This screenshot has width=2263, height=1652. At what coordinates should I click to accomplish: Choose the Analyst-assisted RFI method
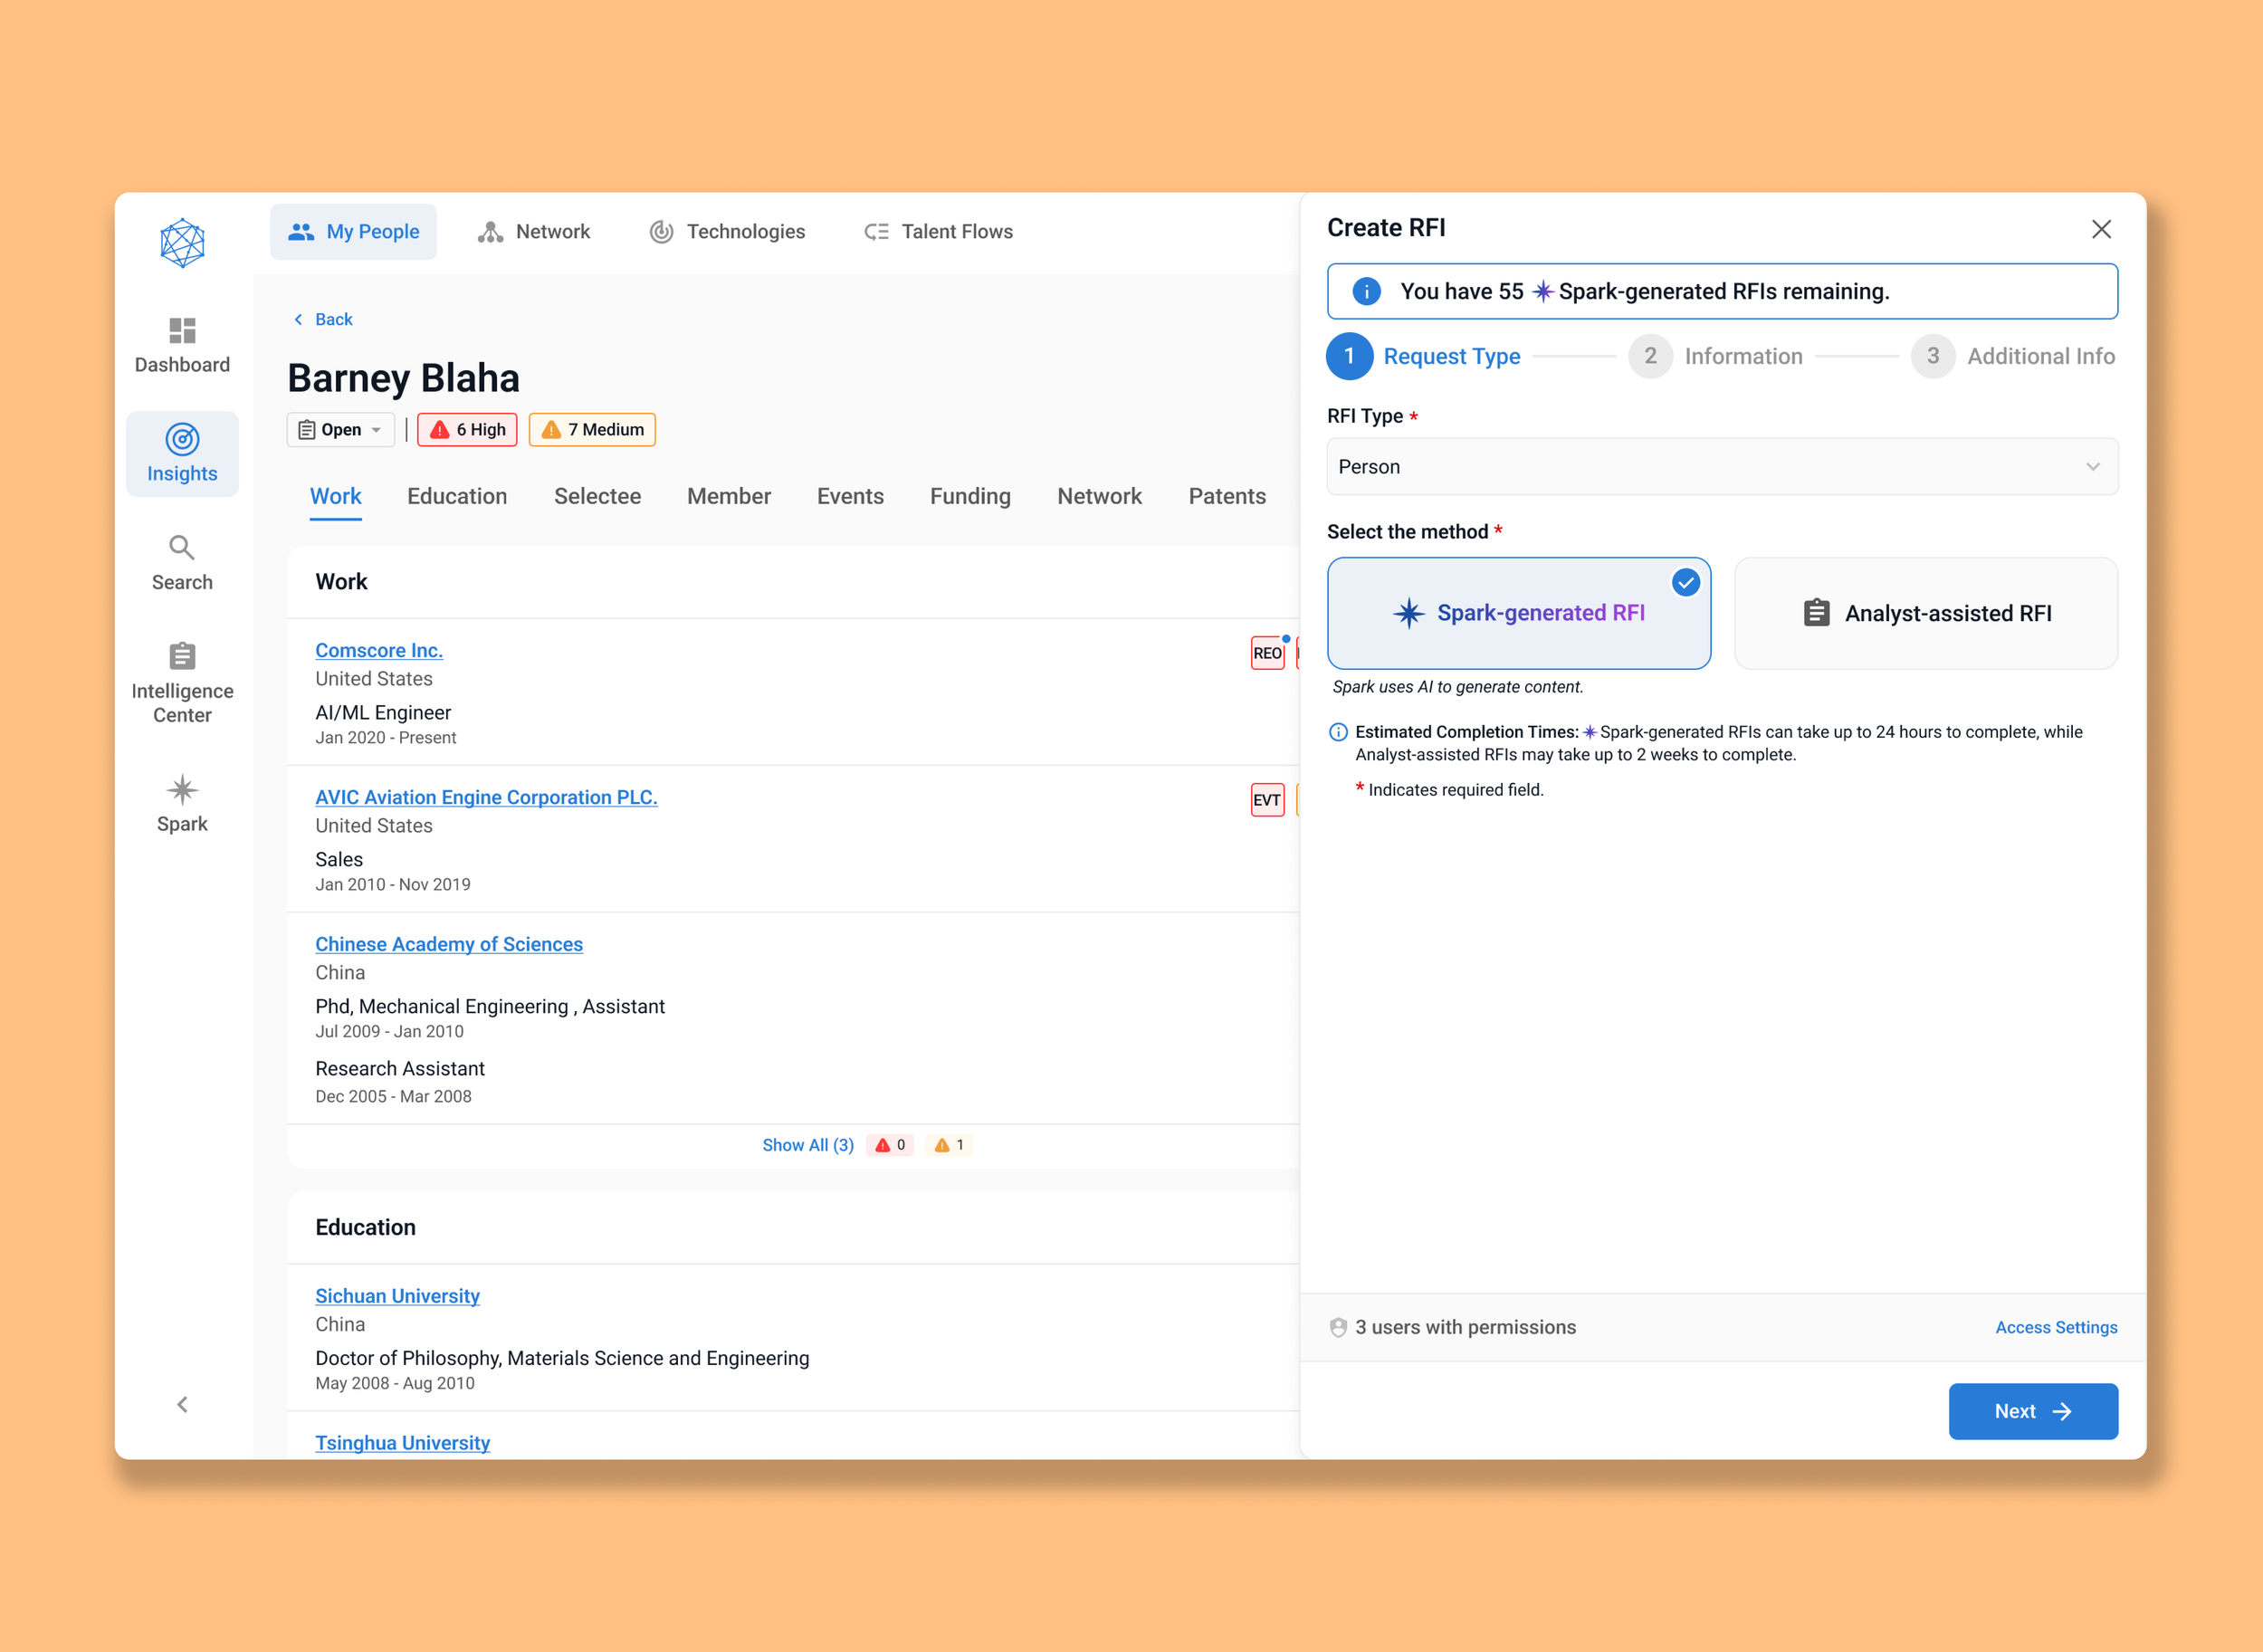coord(1925,613)
